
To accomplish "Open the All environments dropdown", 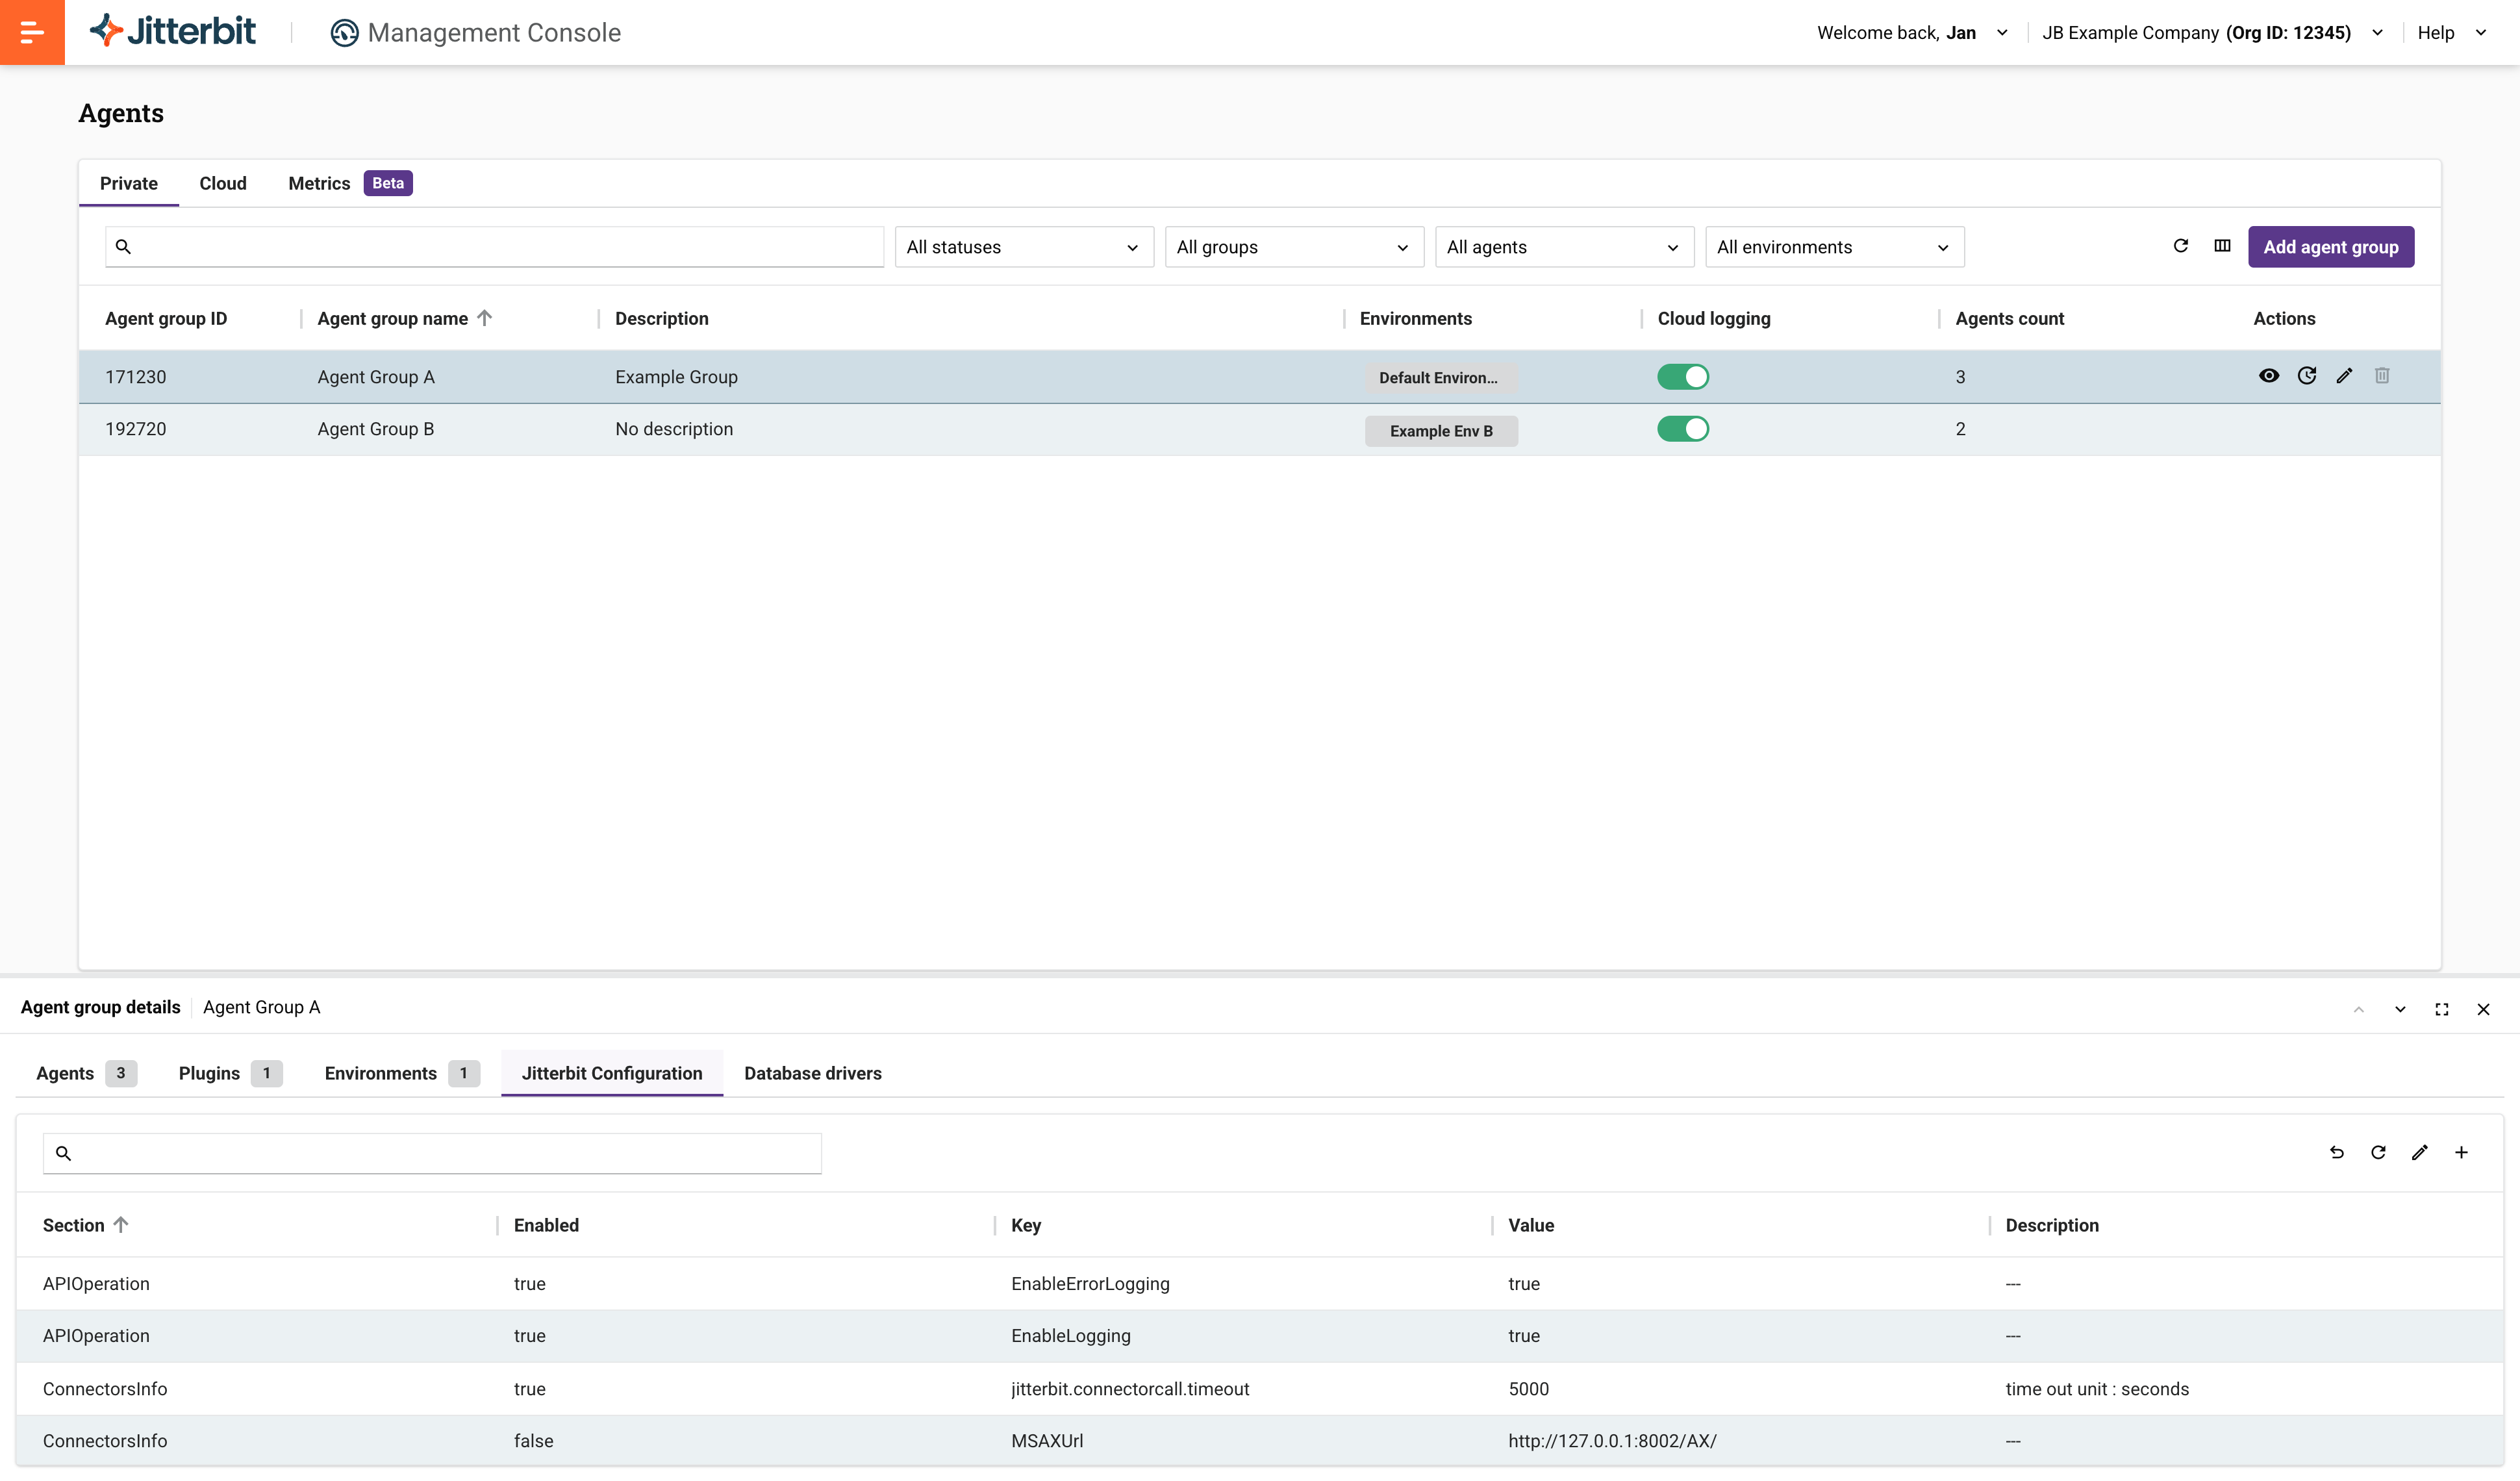I will (x=1834, y=247).
